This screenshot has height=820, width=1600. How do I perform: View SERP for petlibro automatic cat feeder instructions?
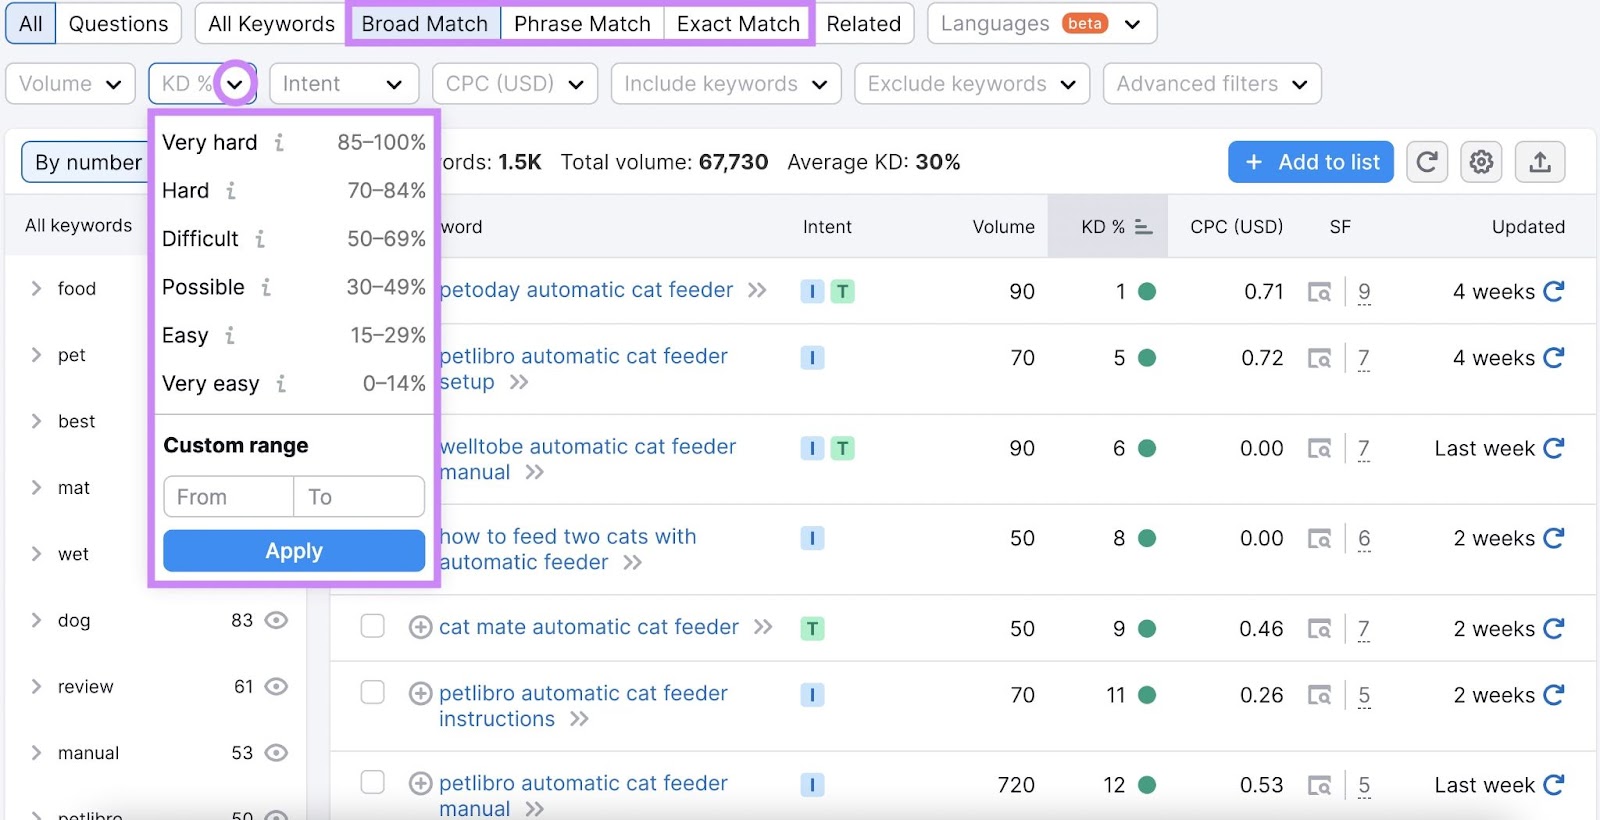click(1320, 695)
